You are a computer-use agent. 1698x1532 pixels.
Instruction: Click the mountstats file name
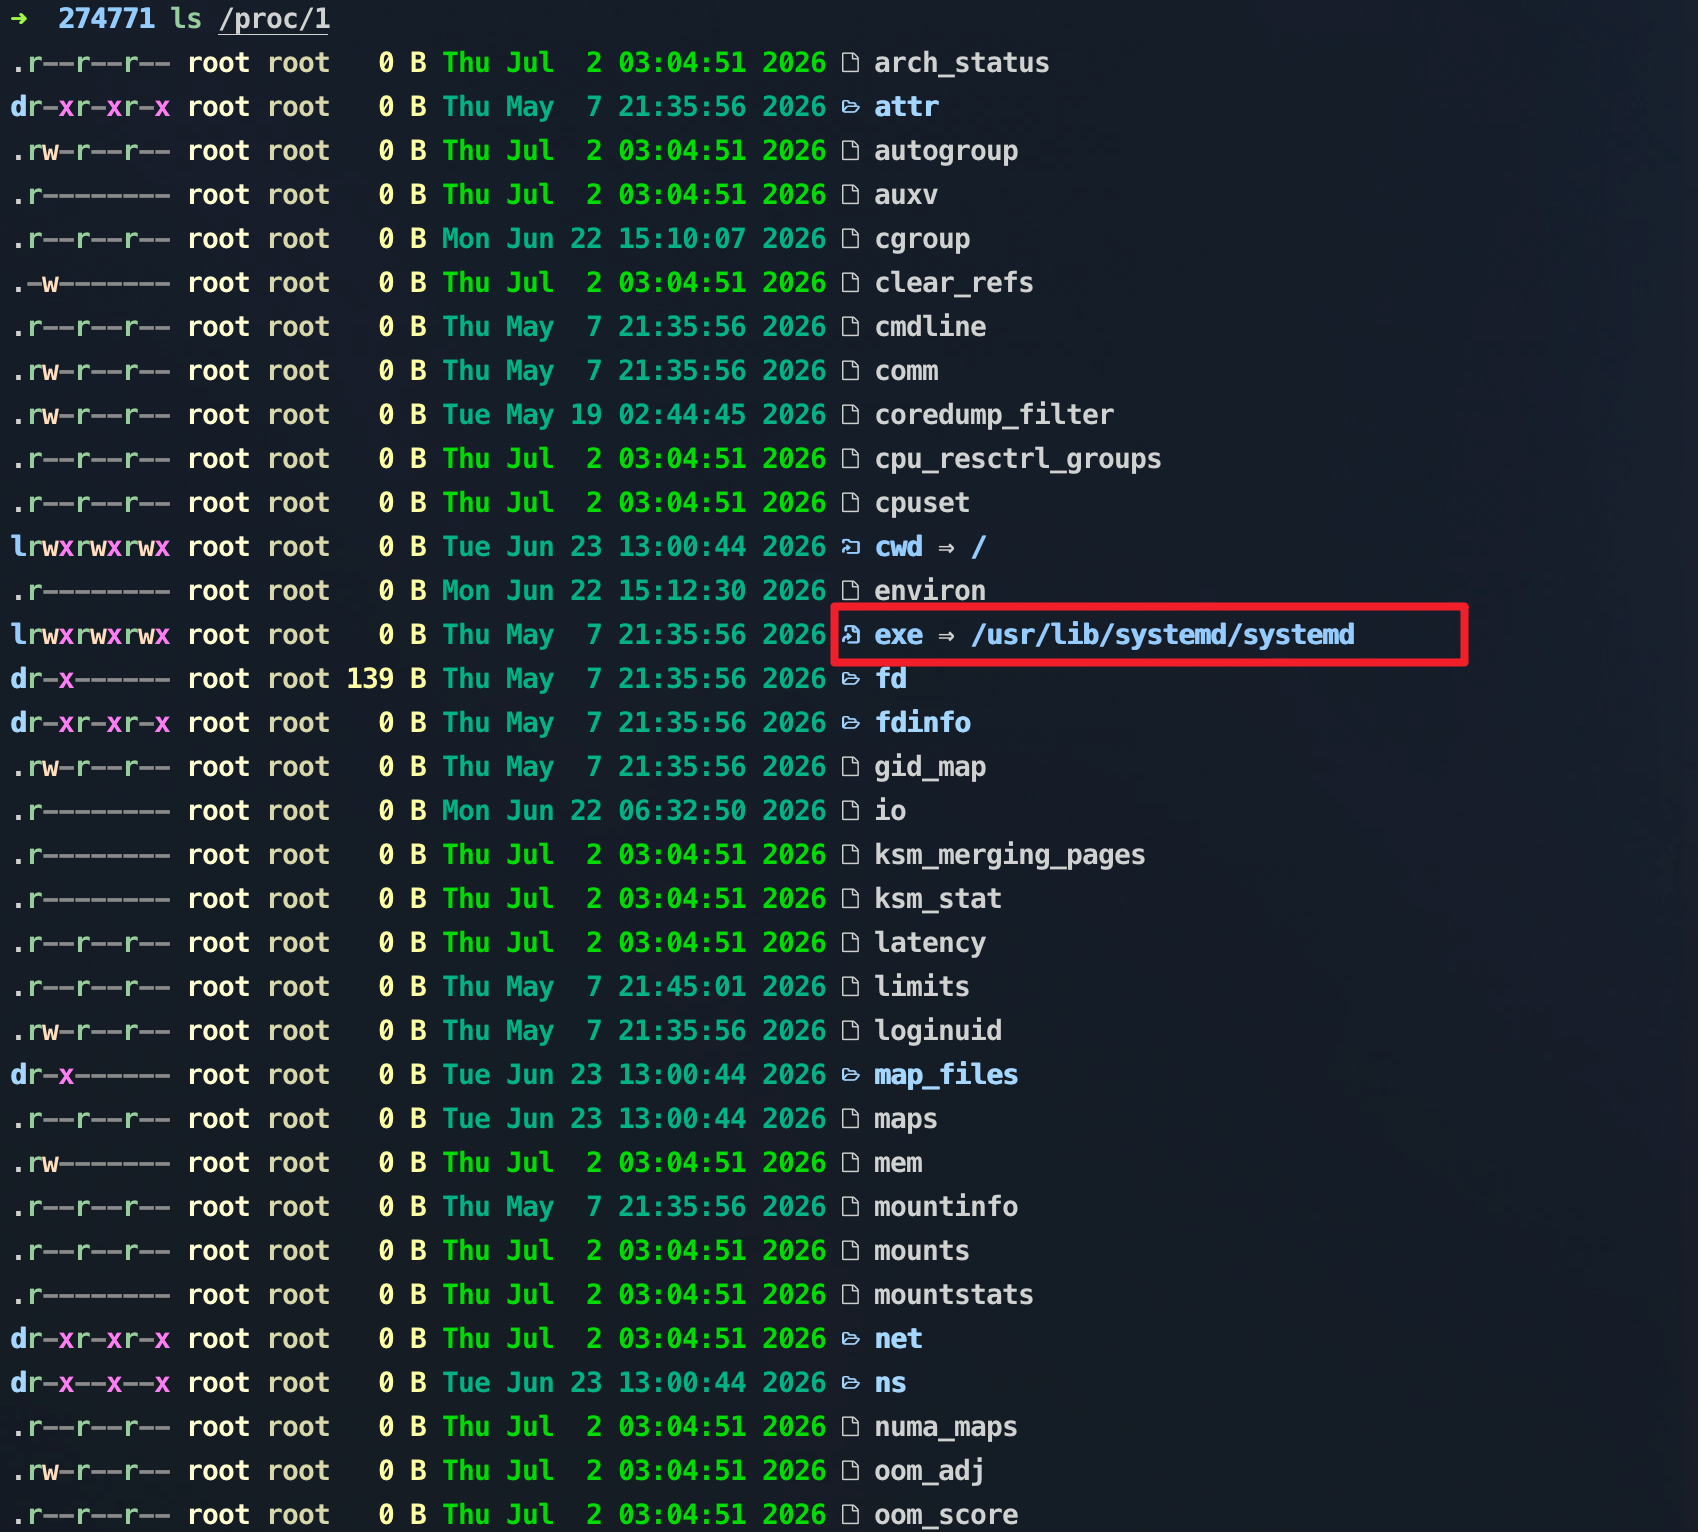(x=954, y=1295)
